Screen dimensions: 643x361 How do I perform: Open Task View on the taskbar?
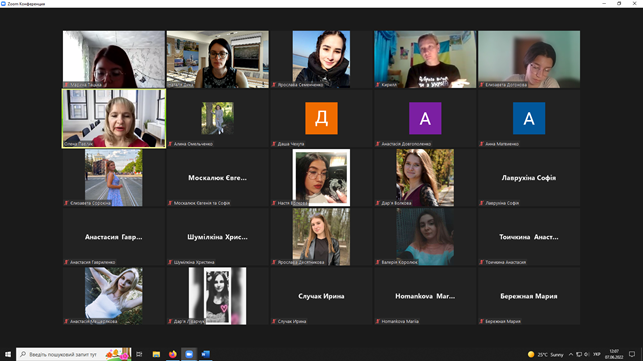(x=139, y=354)
